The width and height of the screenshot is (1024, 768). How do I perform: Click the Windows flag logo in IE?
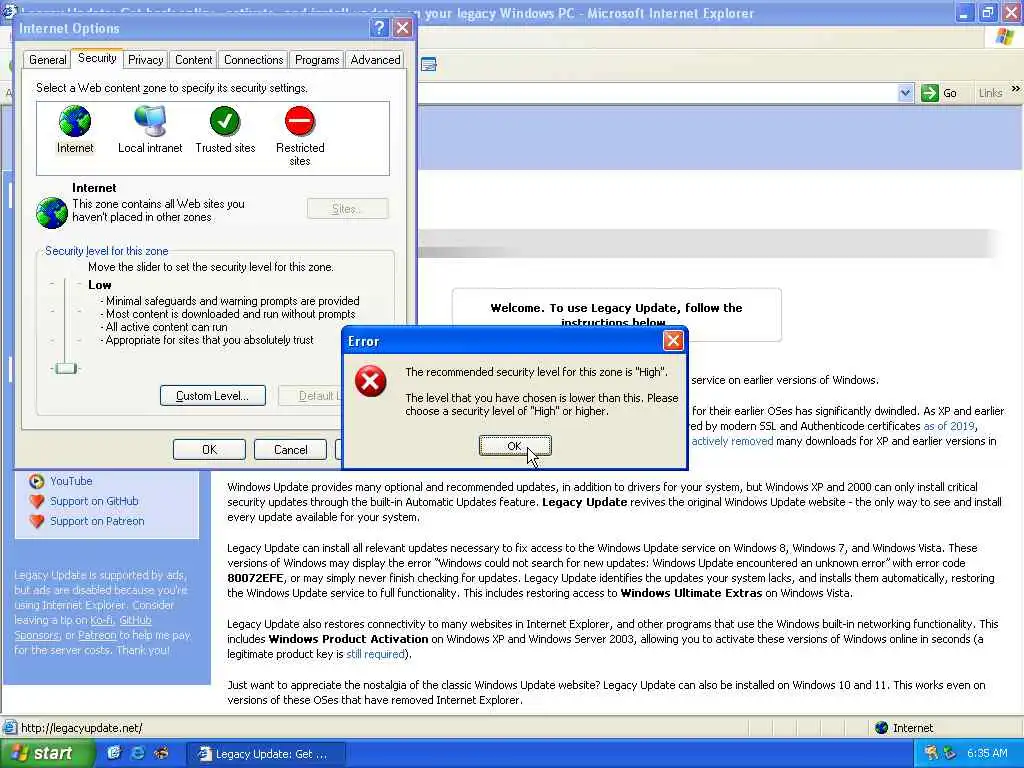click(x=1004, y=37)
